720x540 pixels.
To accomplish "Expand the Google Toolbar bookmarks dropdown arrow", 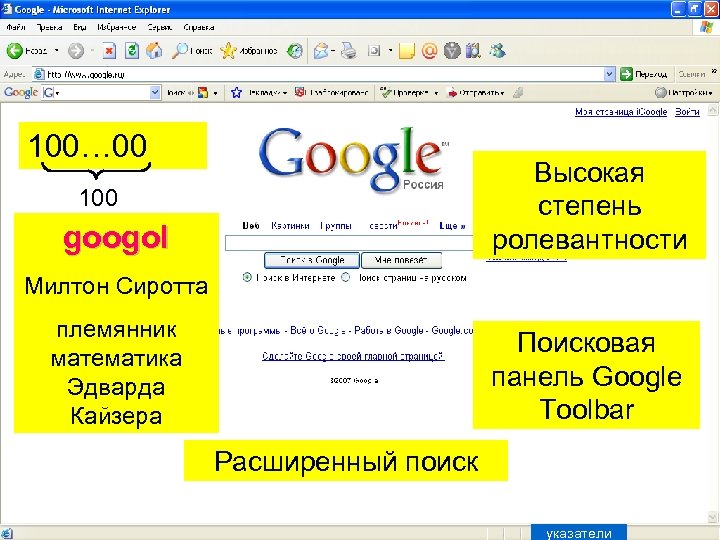I will click(285, 93).
